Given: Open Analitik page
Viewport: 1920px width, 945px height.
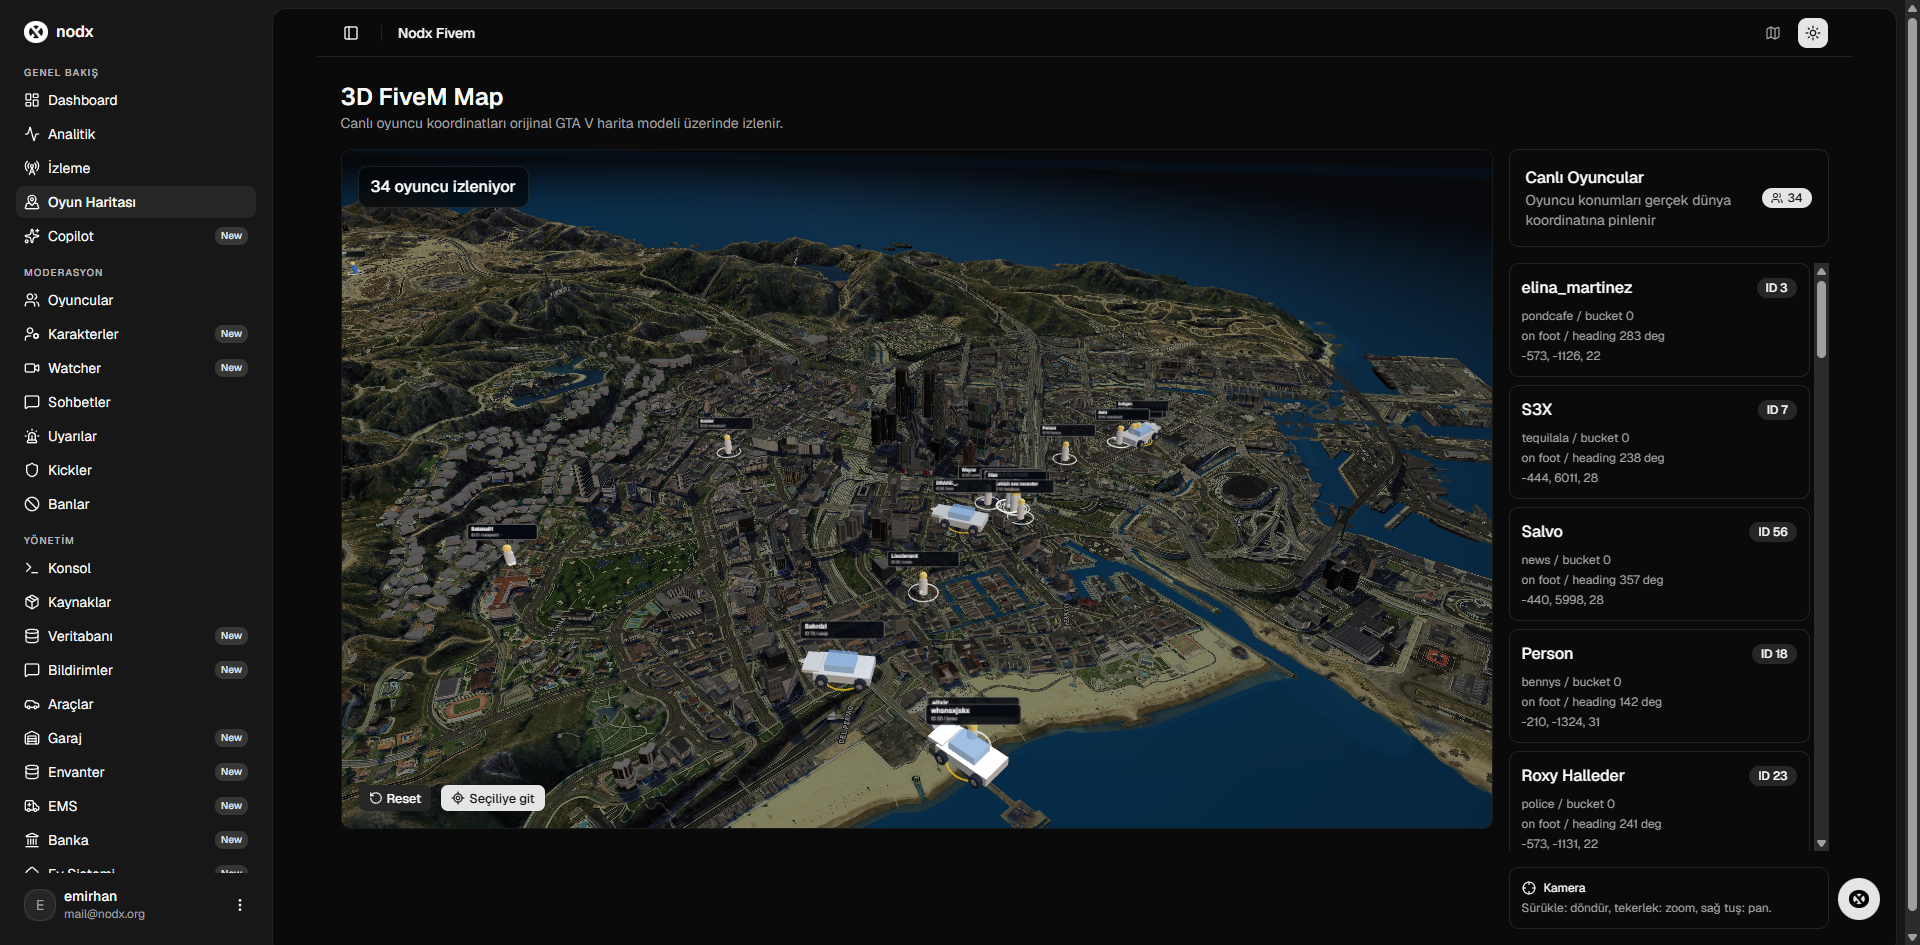Looking at the screenshot, I should [x=136, y=134].
